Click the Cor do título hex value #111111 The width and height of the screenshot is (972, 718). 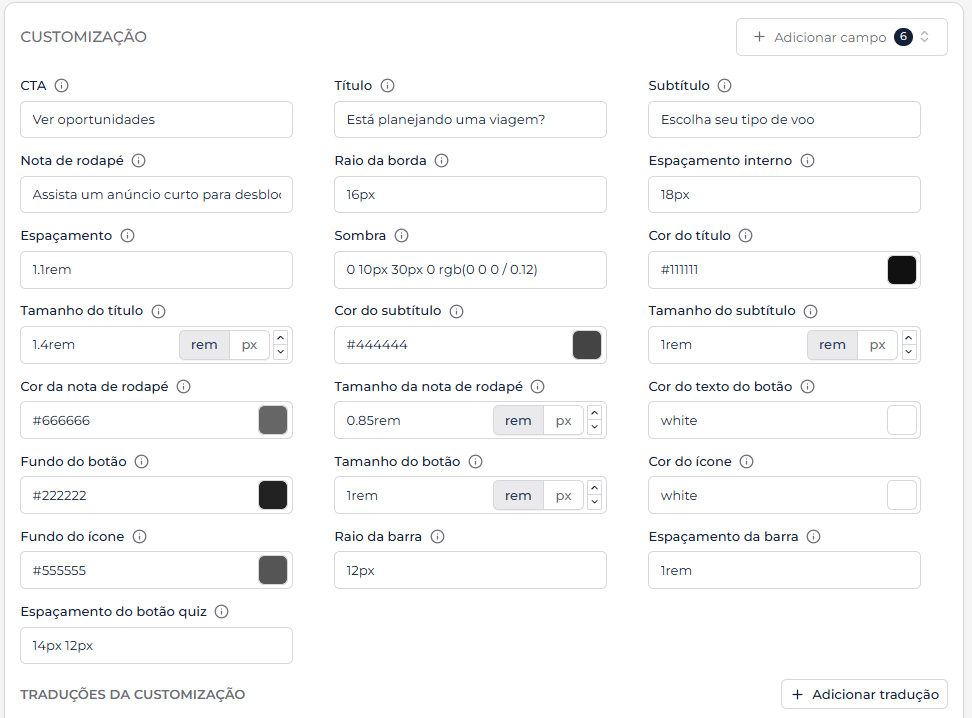(x=679, y=270)
